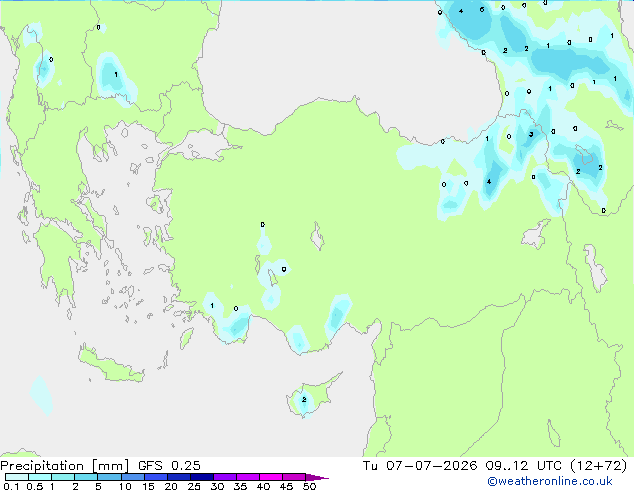The height and width of the screenshot is (490, 634).
Task: Click the 'Precipitation [mm]' title text
Action: [65, 466]
